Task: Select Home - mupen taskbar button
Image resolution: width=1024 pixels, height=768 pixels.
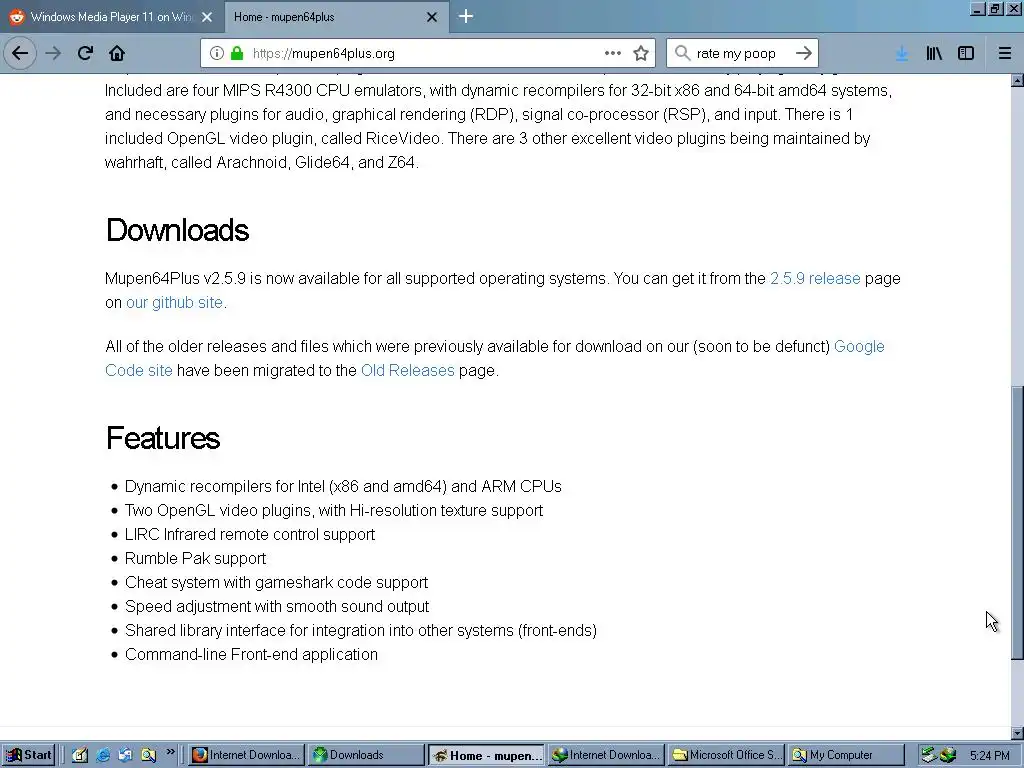Action: pyautogui.click(x=487, y=756)
